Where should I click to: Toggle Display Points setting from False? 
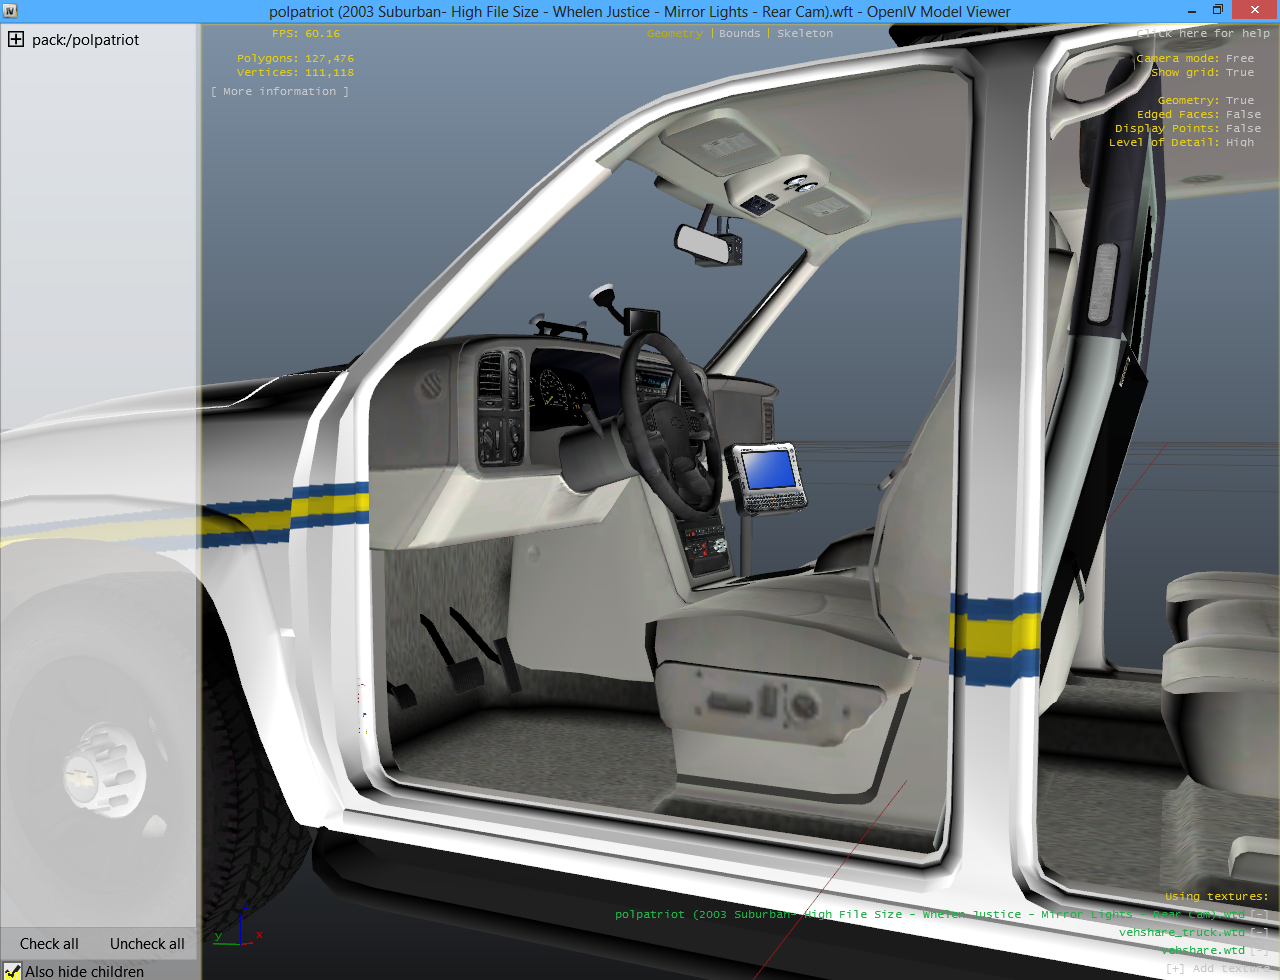(1243, 128)
